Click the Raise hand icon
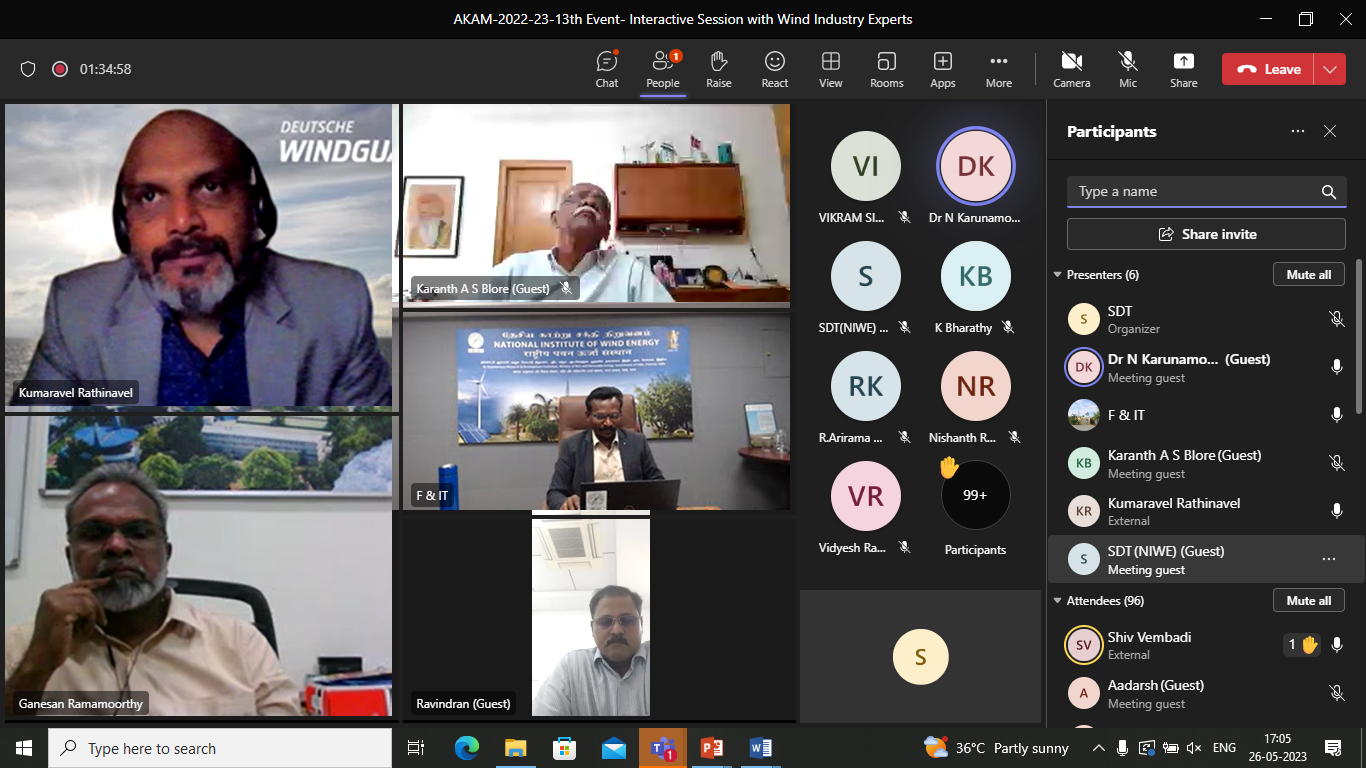 [718, 69]
